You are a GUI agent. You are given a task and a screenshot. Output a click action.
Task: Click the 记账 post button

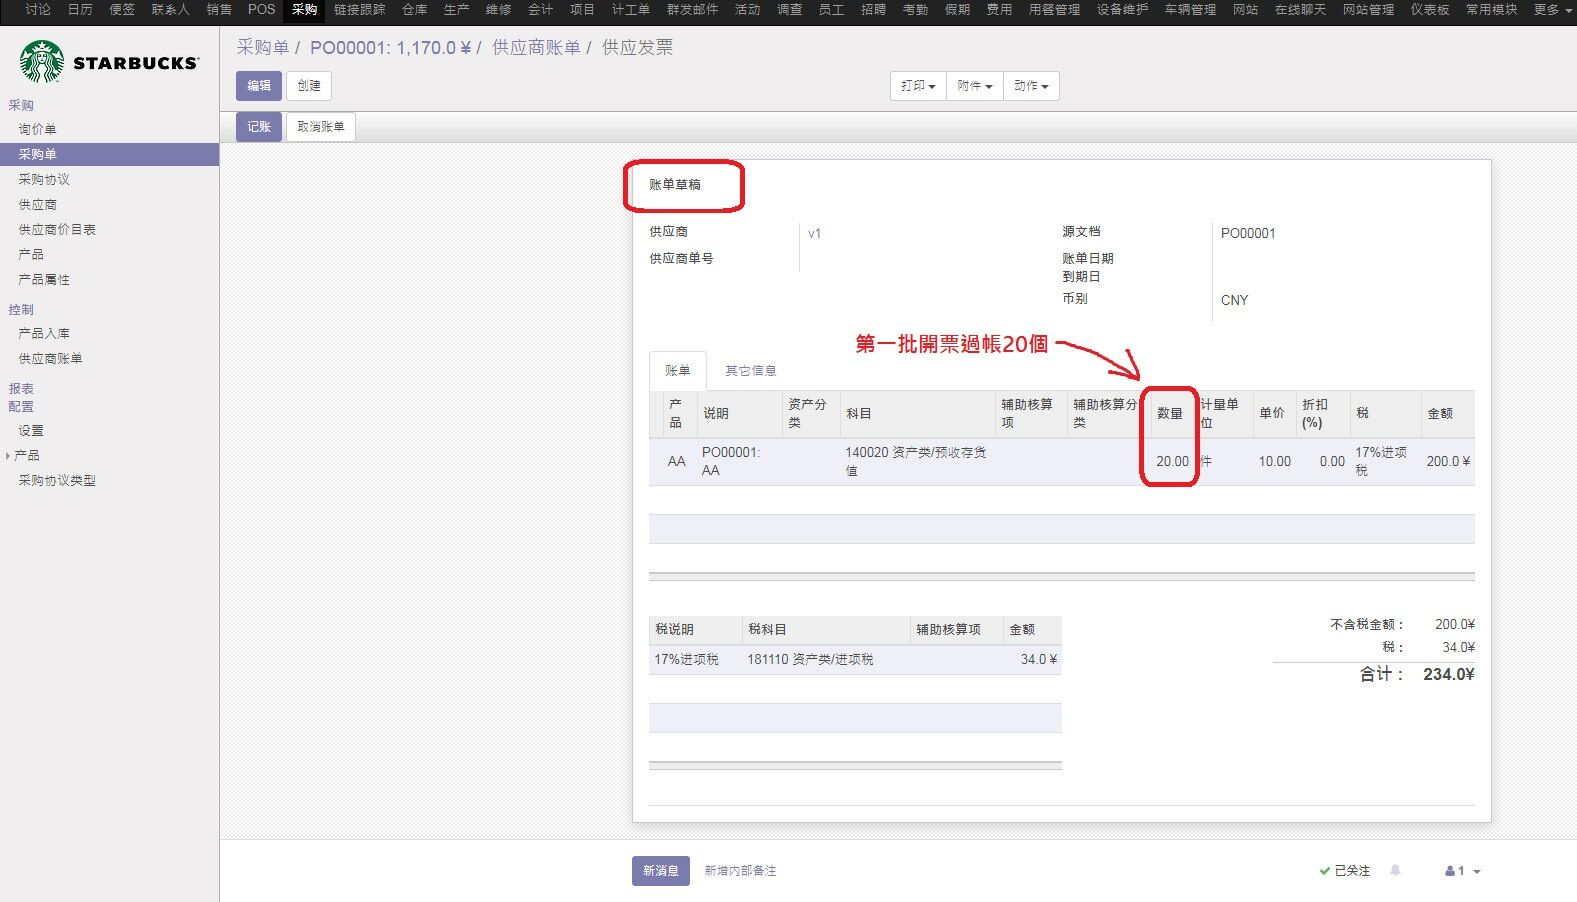pyautogui.click(x=259, y=127)
